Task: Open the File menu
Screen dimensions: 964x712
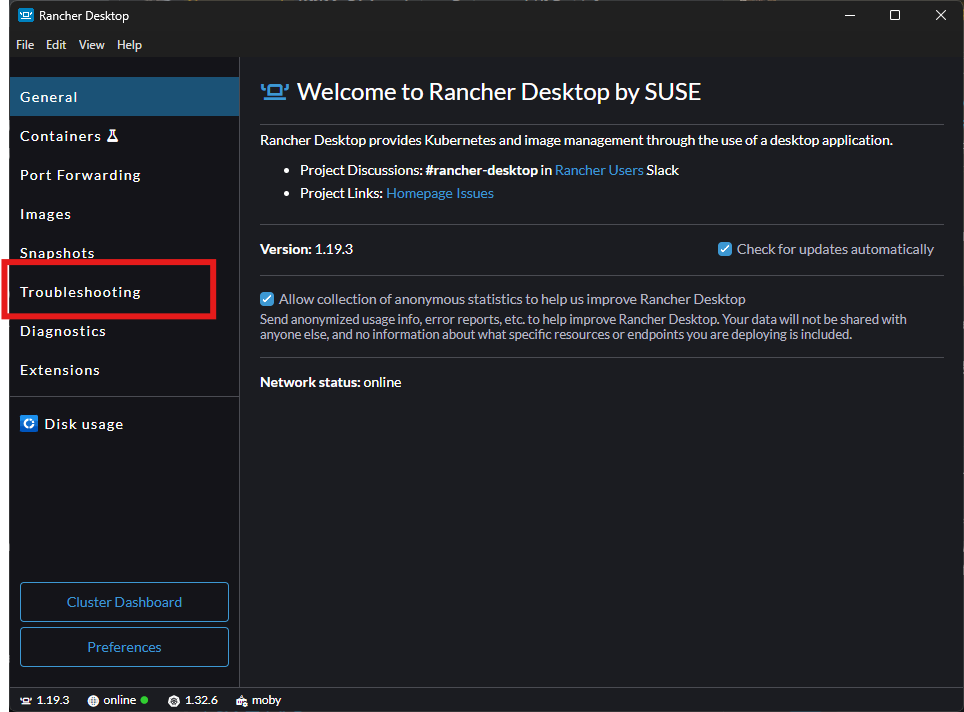Action: click(x=25, y=45)
